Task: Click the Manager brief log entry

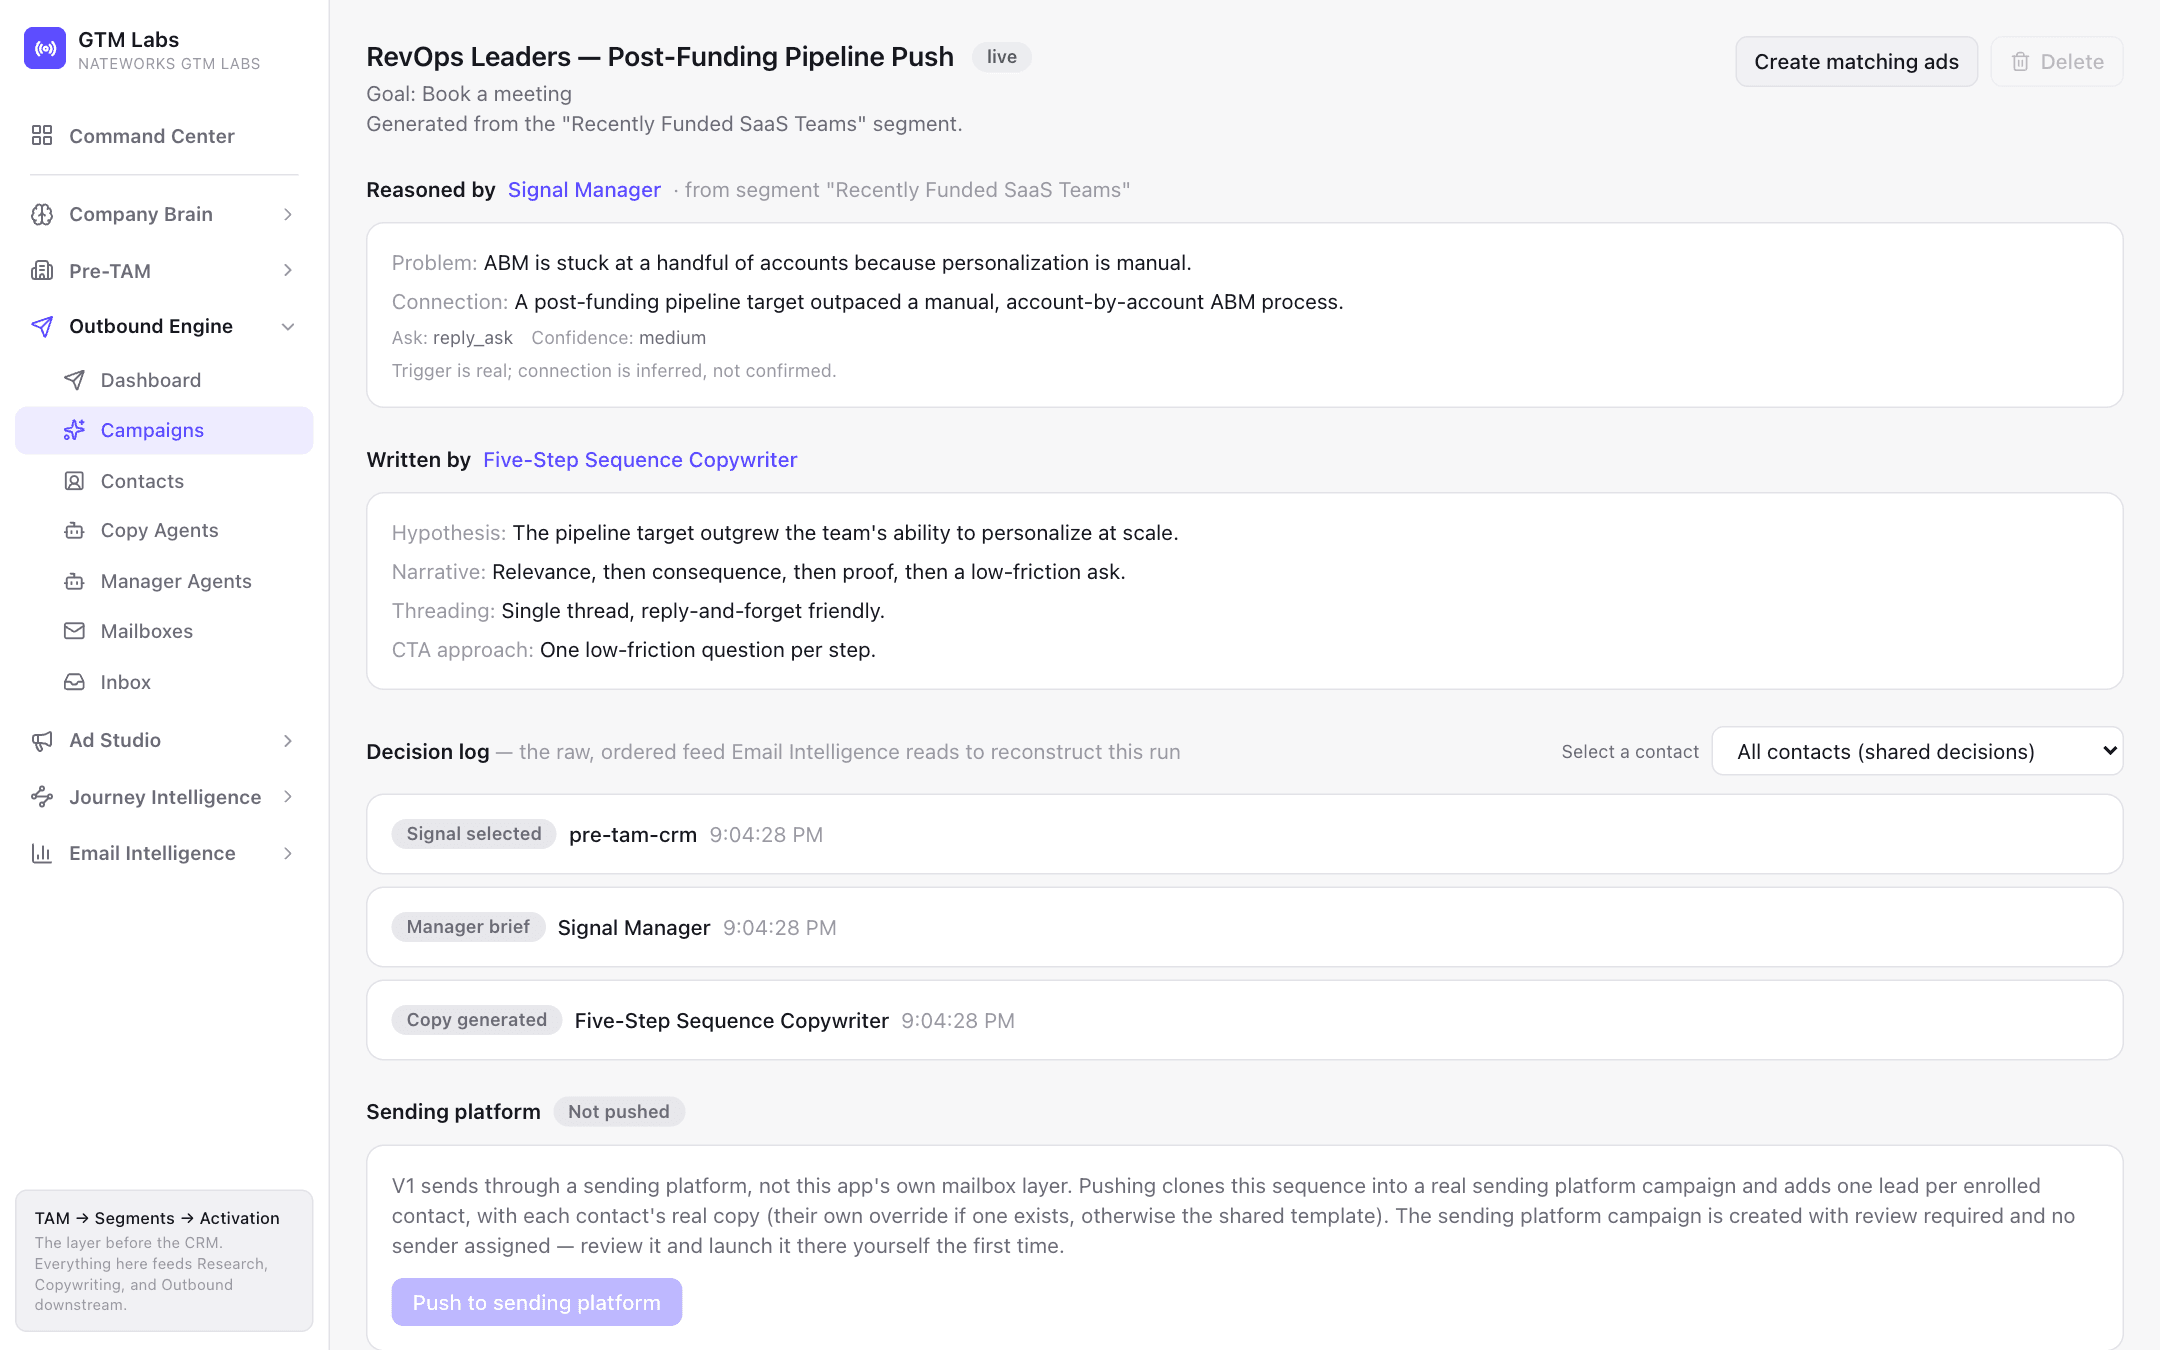Action: click(1244, 927)
